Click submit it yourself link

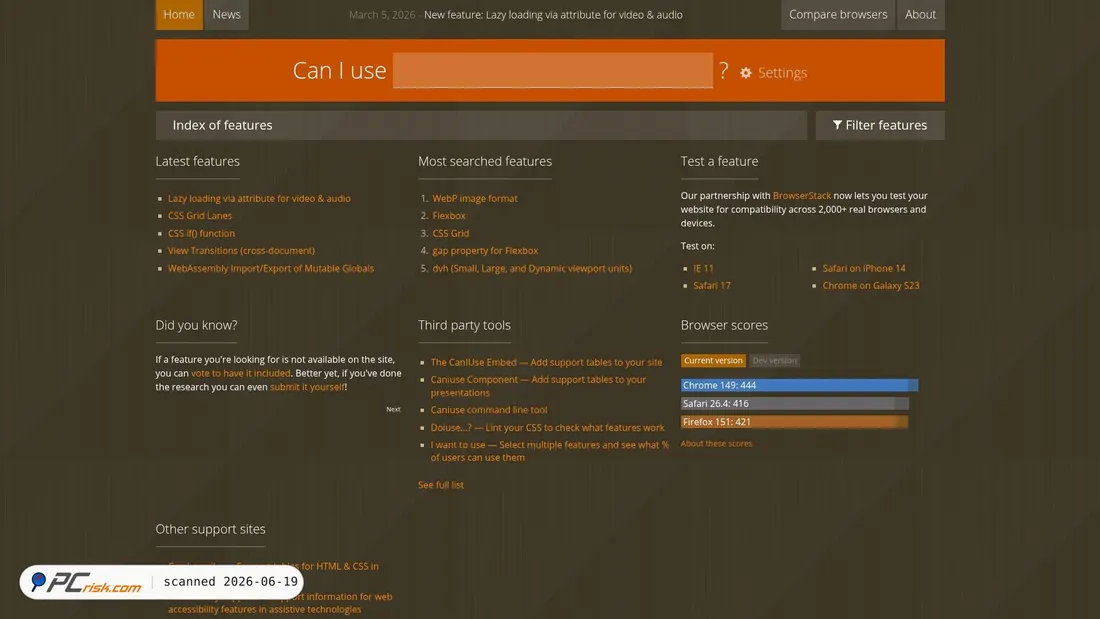[x=307, y=387]
